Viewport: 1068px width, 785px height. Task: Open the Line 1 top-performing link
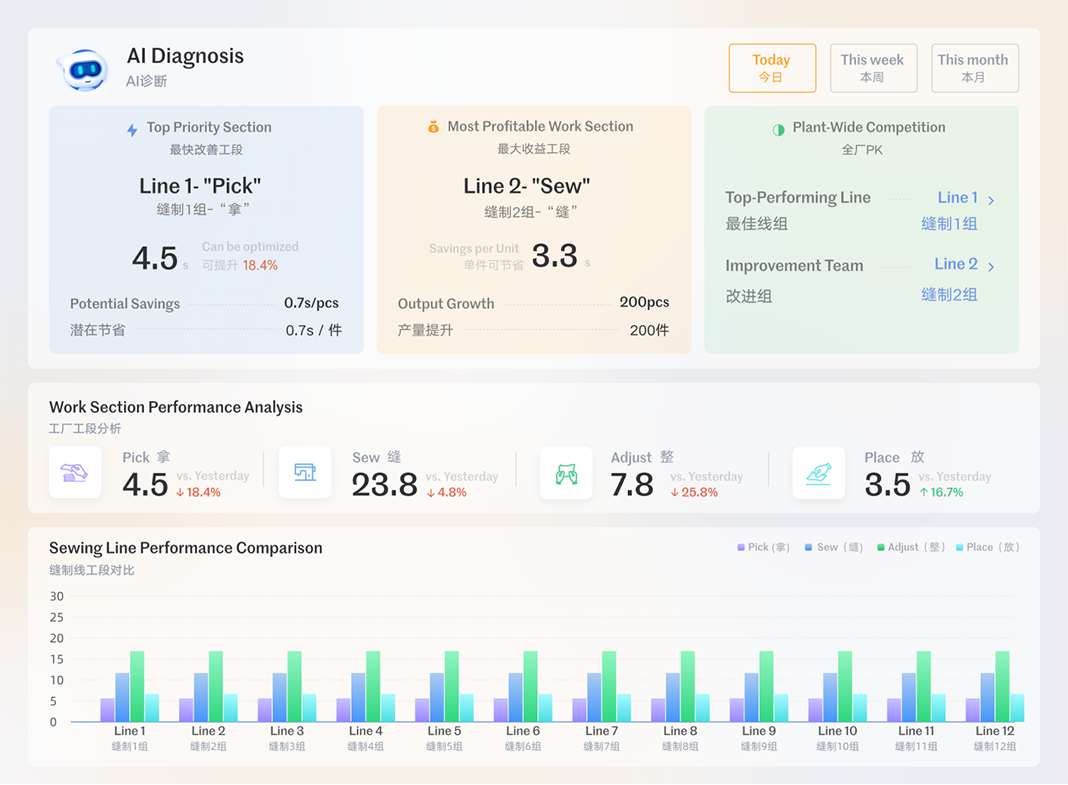[x=957, y=198]
